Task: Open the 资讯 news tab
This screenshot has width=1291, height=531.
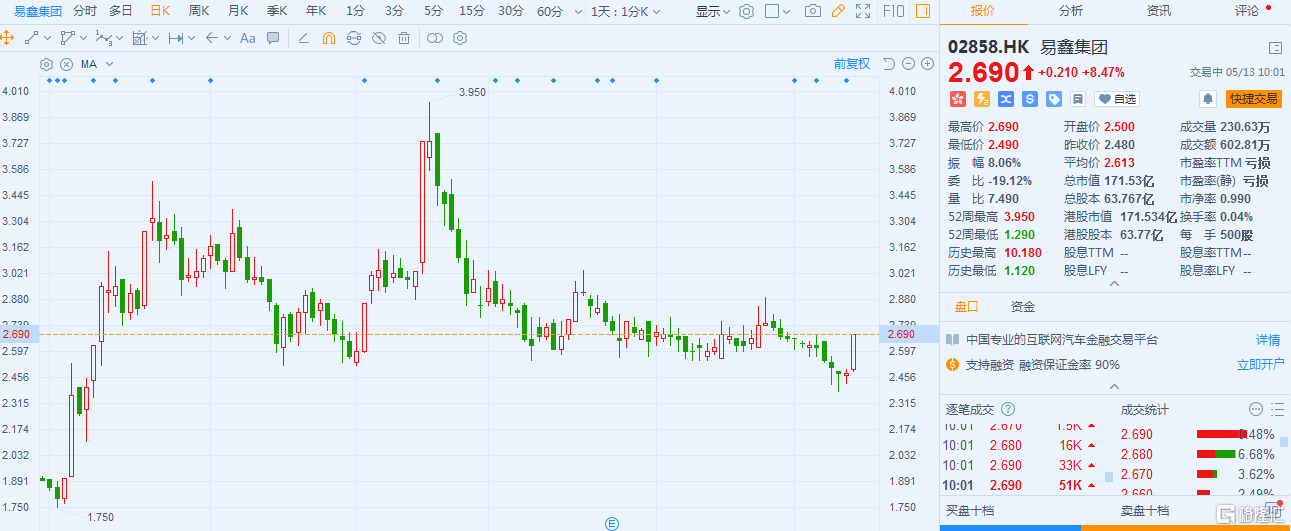Action: (x=1159, y=11)
